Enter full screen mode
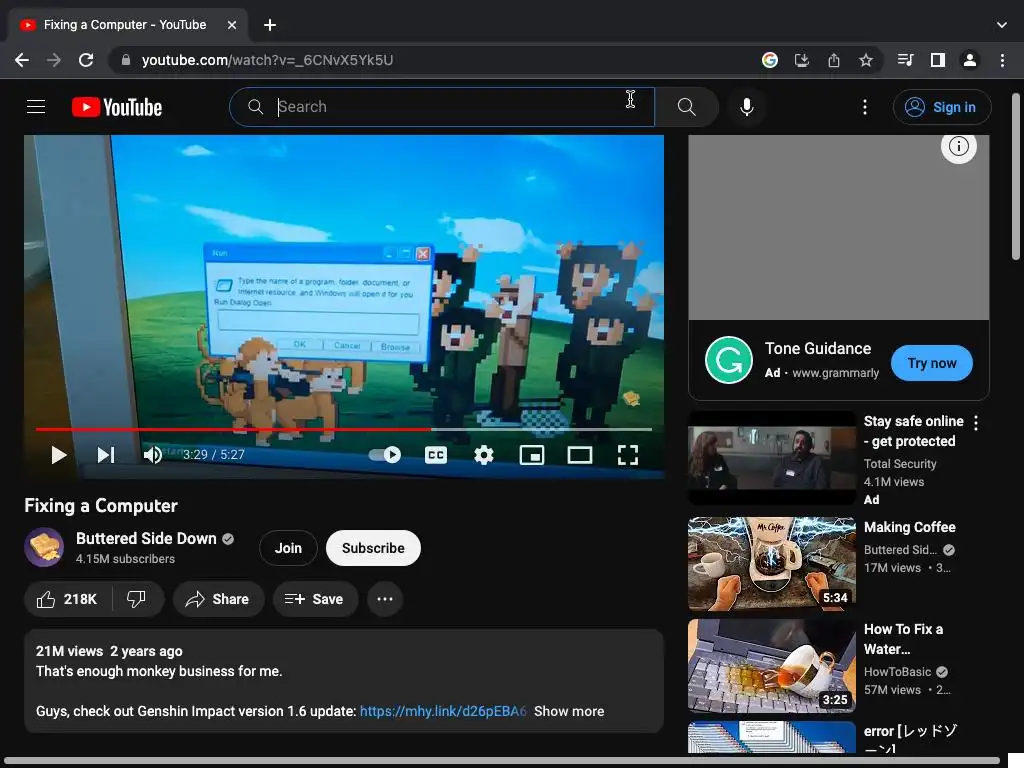1024x768 pixels. [628, 455]
